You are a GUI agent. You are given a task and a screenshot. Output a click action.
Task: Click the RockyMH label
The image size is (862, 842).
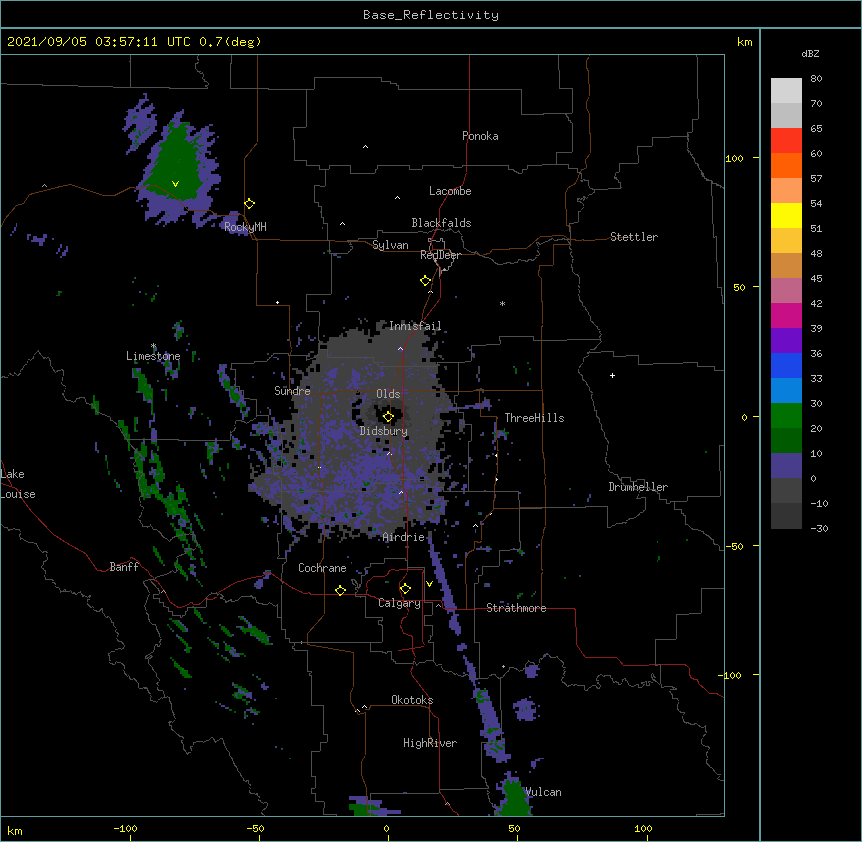click(x=245, y=227)
